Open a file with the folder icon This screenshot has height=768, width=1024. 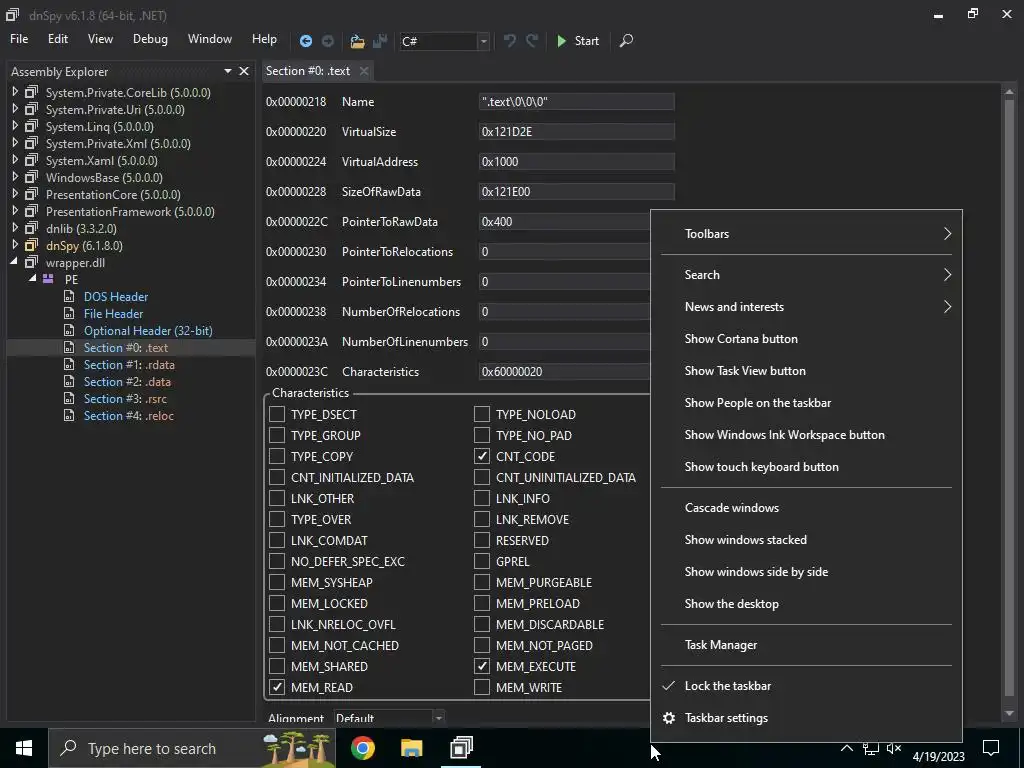click(x=357, y=41)
